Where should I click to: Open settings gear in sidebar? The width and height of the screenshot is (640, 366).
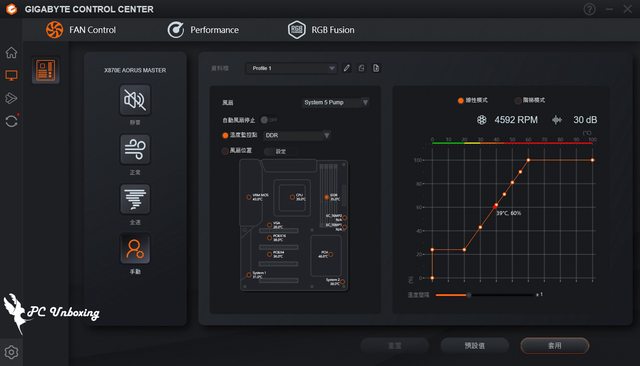coord(11,352)
